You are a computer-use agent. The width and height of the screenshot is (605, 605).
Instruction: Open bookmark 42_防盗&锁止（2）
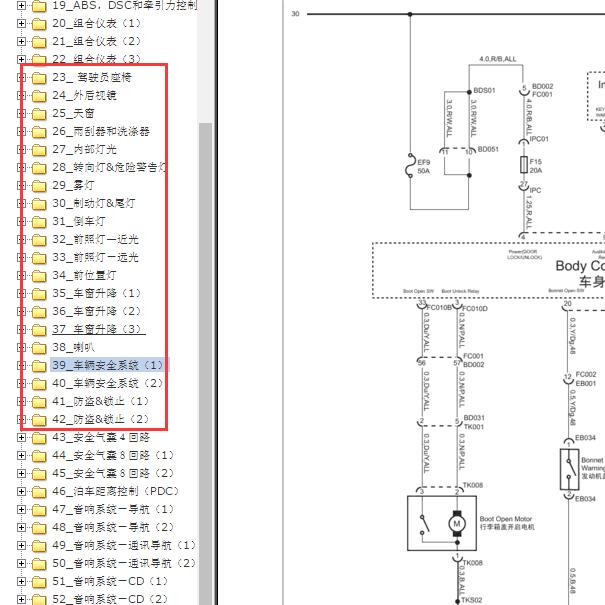(101, 419)
